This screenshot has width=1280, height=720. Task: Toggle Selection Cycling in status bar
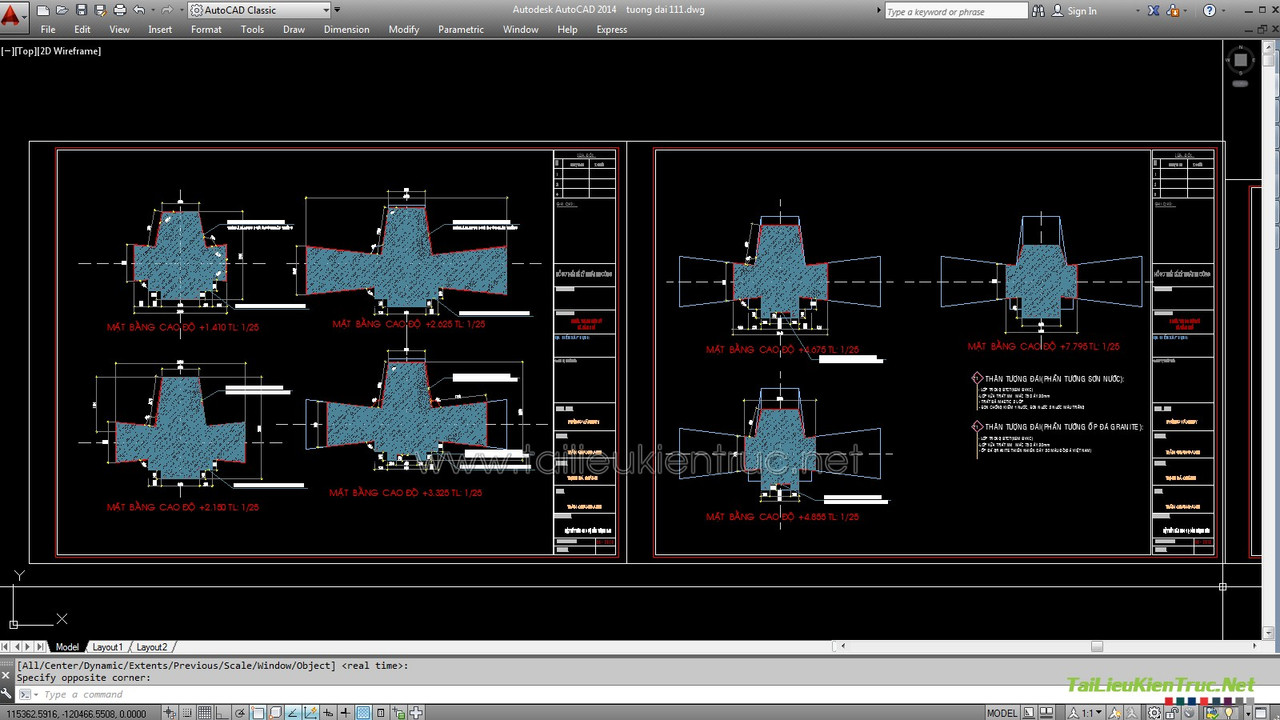pos(398,712)
